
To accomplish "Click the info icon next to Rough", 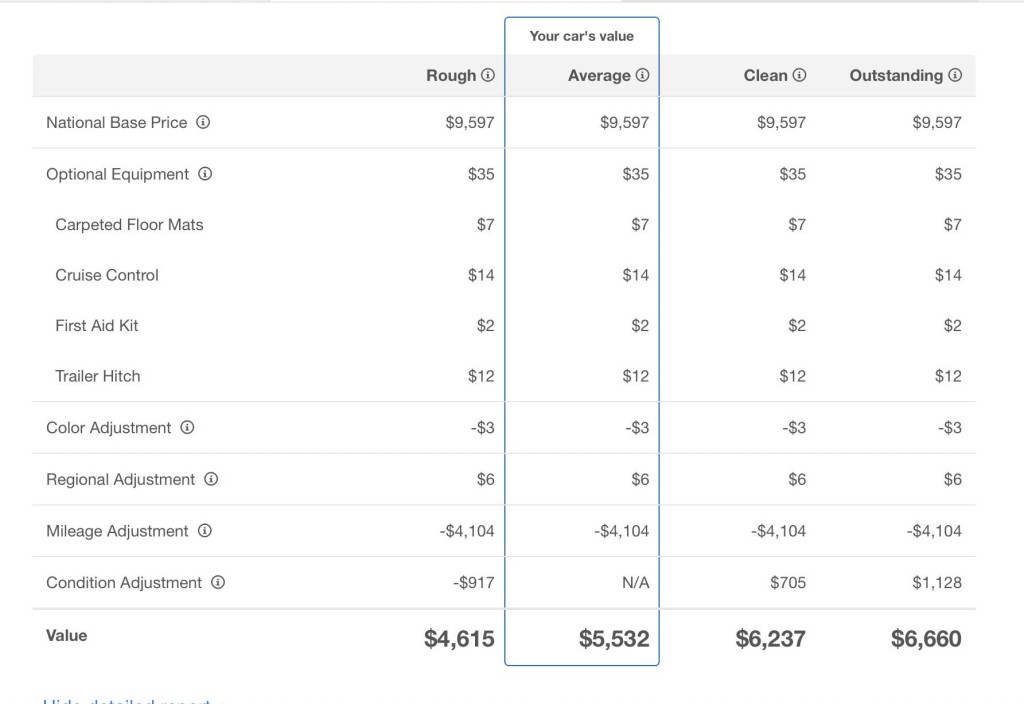I will point(488,76).
